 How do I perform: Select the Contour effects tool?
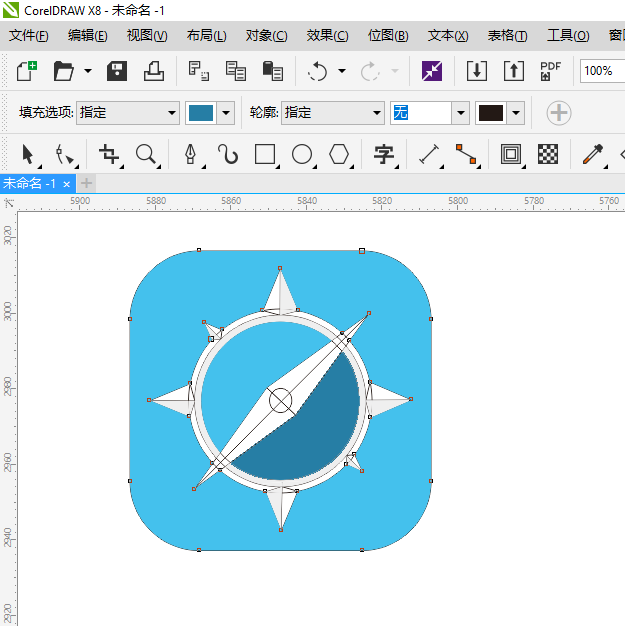tap(511, 155)
